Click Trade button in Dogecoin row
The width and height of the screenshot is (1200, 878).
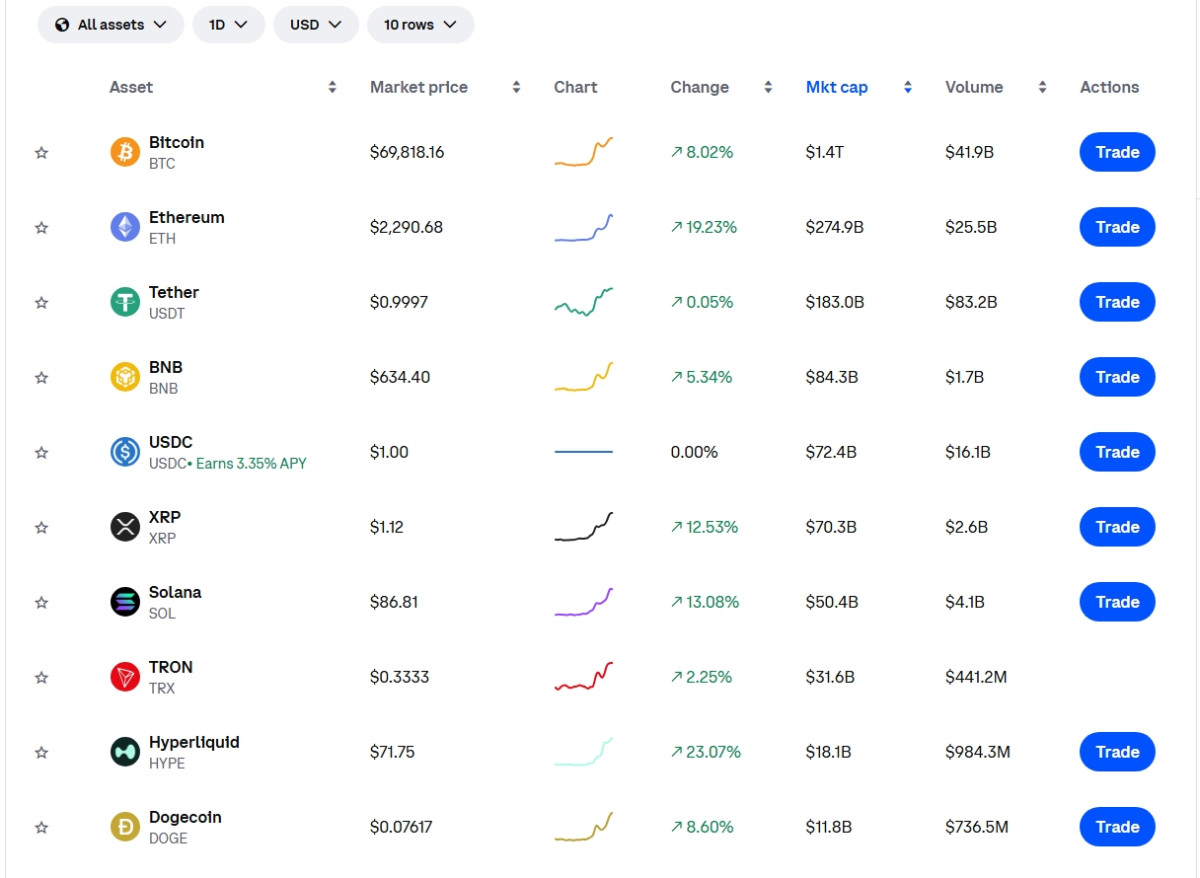pos(1117,827)
